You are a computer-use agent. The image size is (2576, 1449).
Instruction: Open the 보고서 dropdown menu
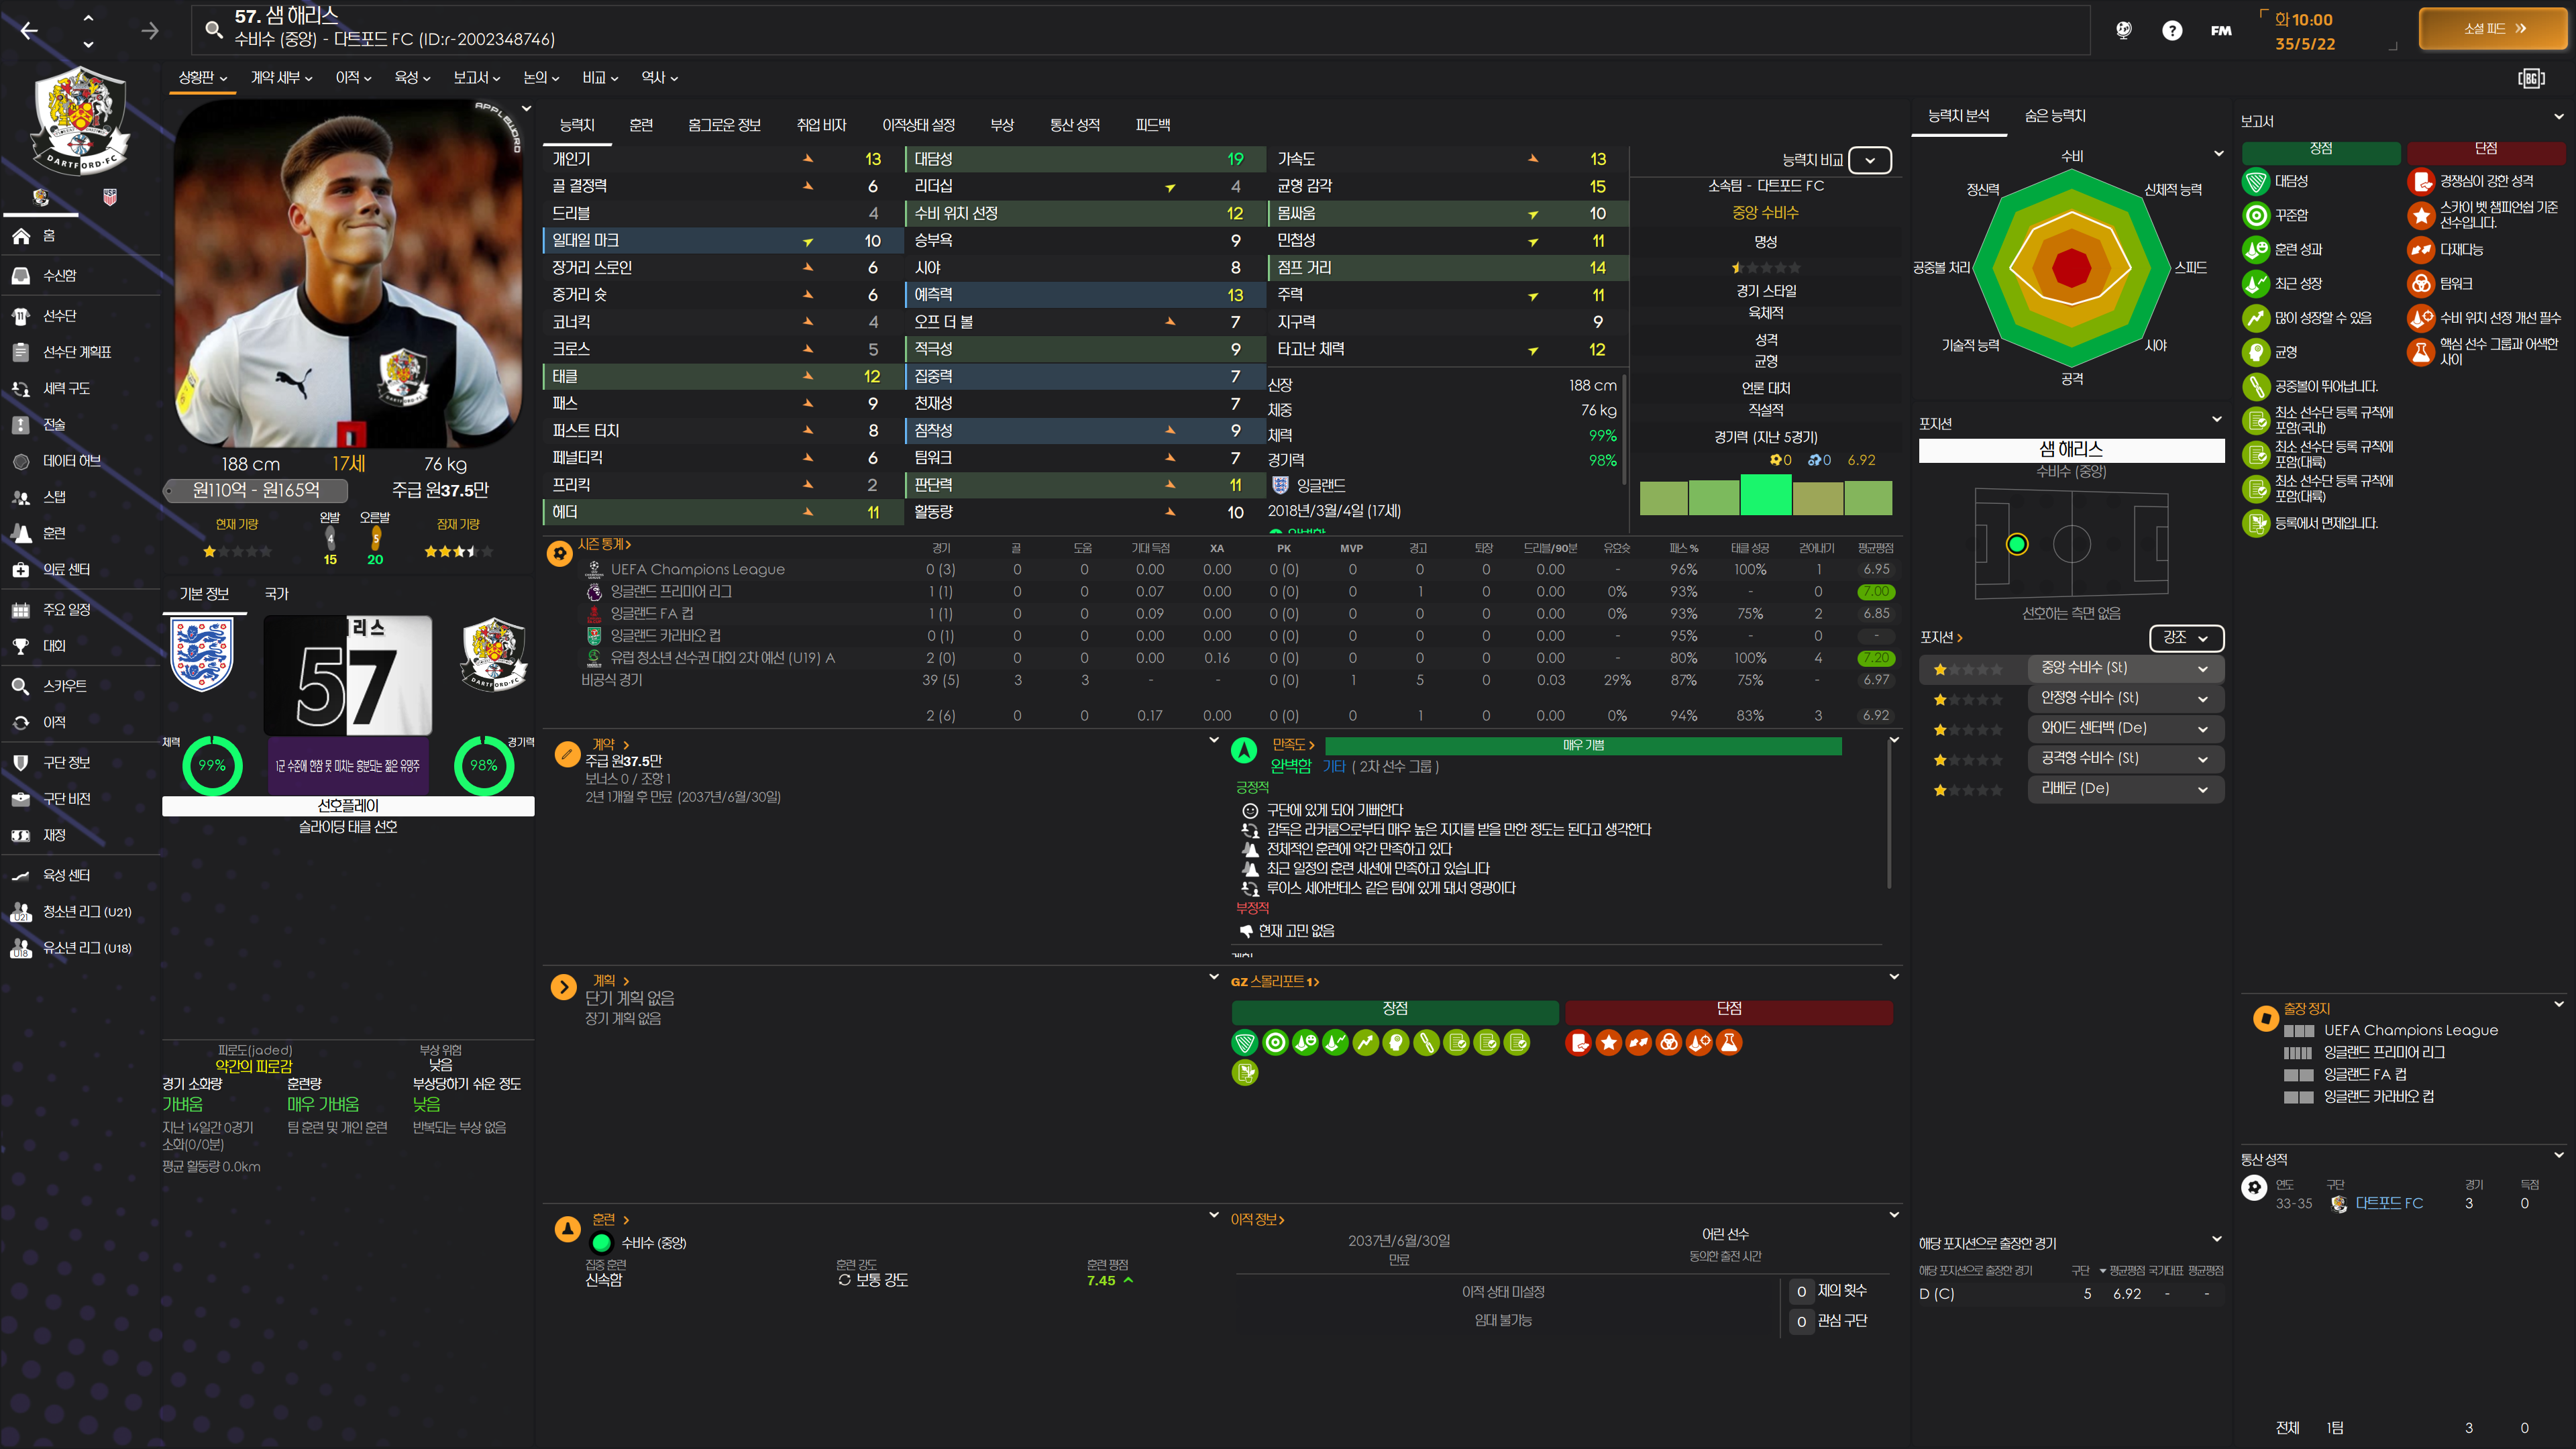click(477, 78)
